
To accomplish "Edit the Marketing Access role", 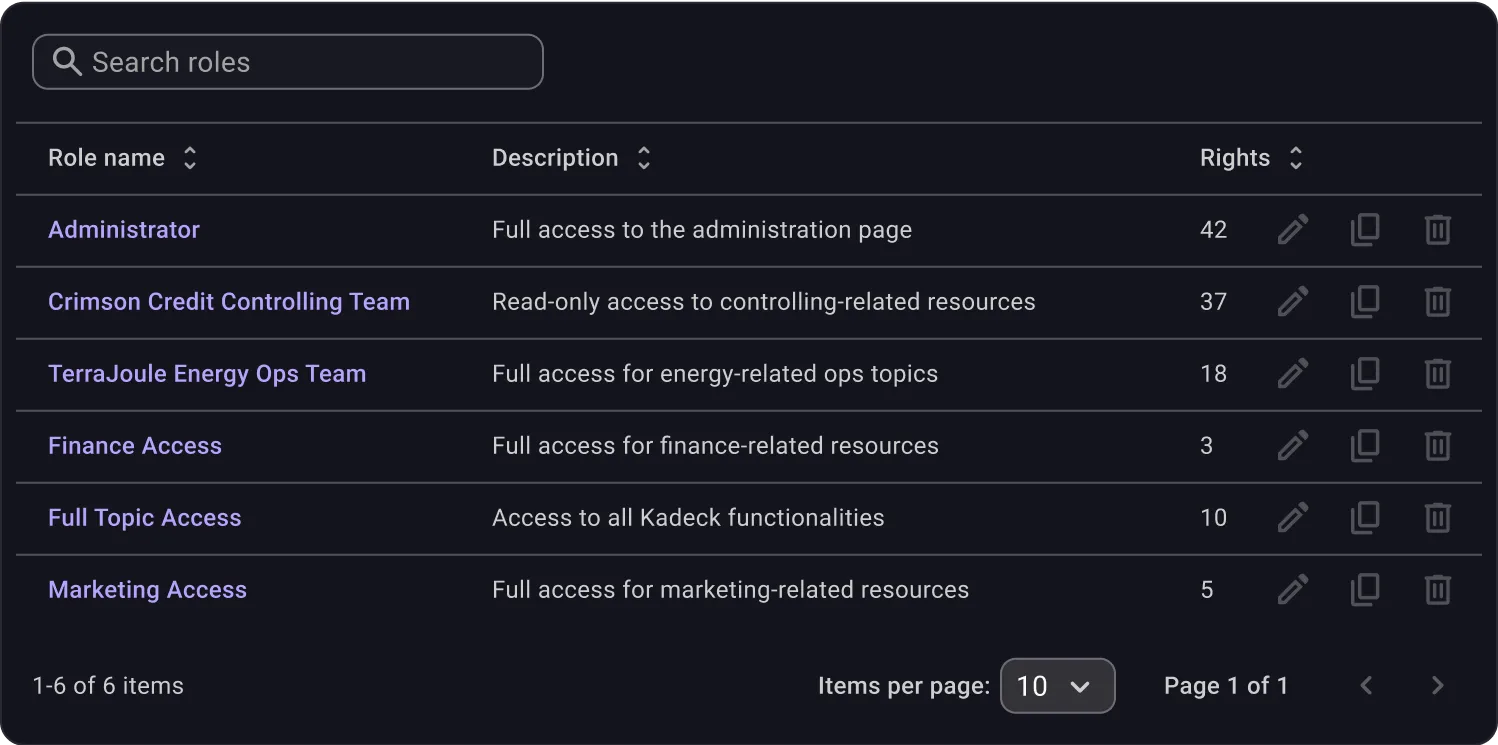I will coord(1293,590).
